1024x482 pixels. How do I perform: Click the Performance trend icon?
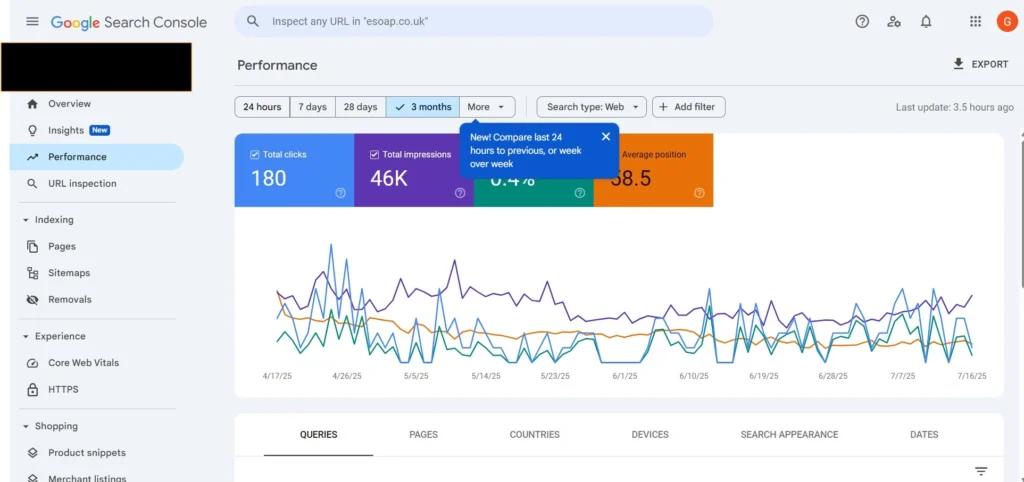coord(32,157)
